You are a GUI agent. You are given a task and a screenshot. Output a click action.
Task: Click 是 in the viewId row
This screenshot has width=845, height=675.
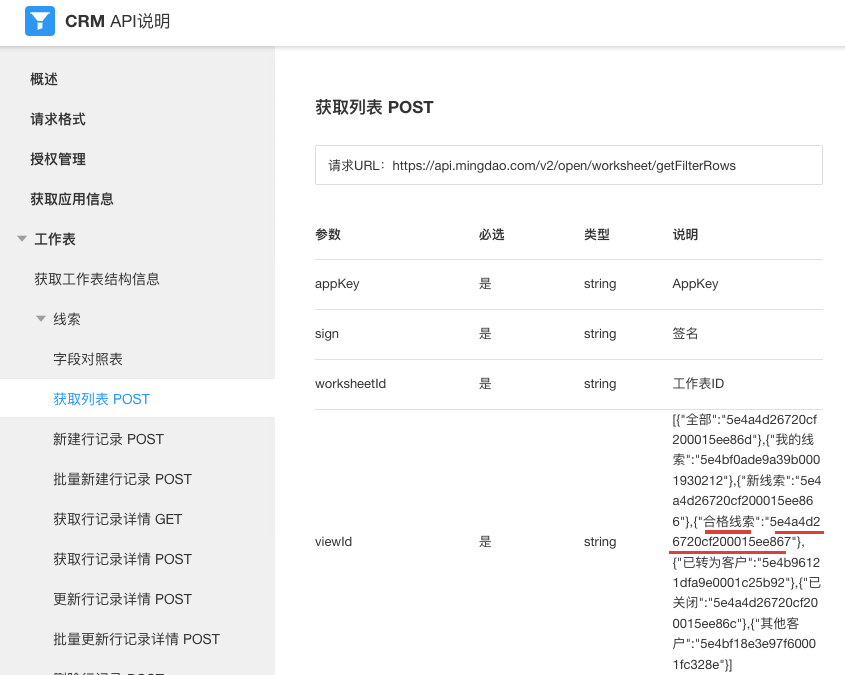(485, 541)
